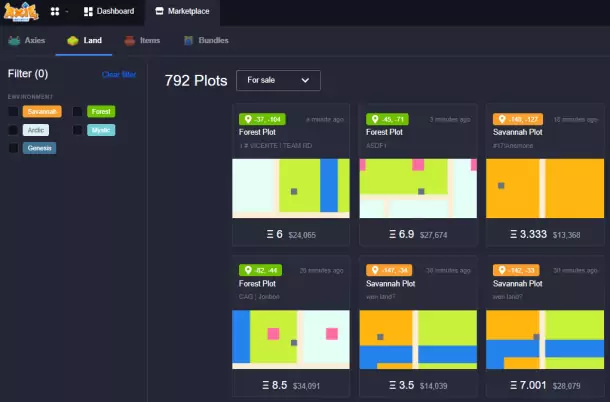Screen dimensions: 610x402
Task: Click the Axies creature icon
Action: coord(14,41)
